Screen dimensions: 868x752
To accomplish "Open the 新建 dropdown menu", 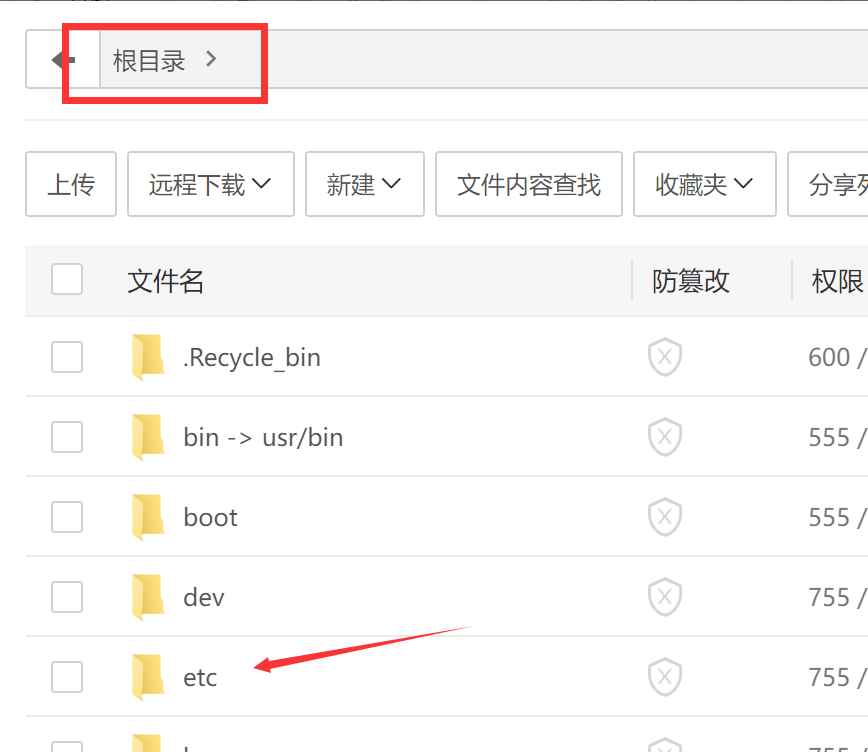I will click(x=364, y=184).
